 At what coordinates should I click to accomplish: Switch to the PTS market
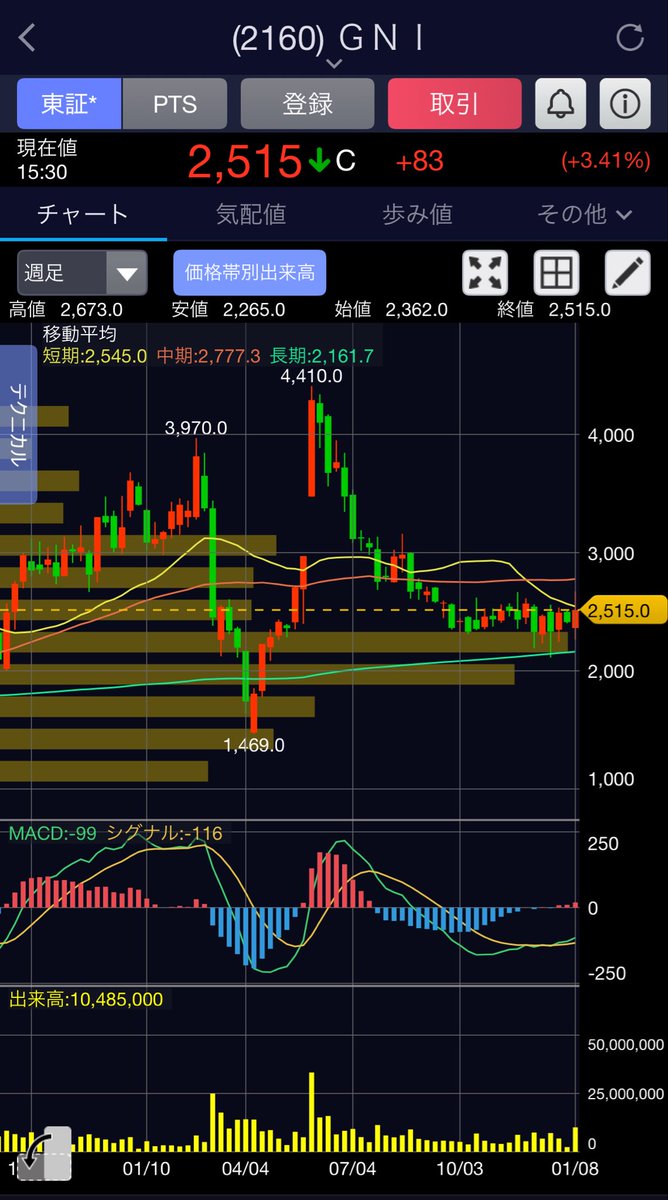pos(175,104)
